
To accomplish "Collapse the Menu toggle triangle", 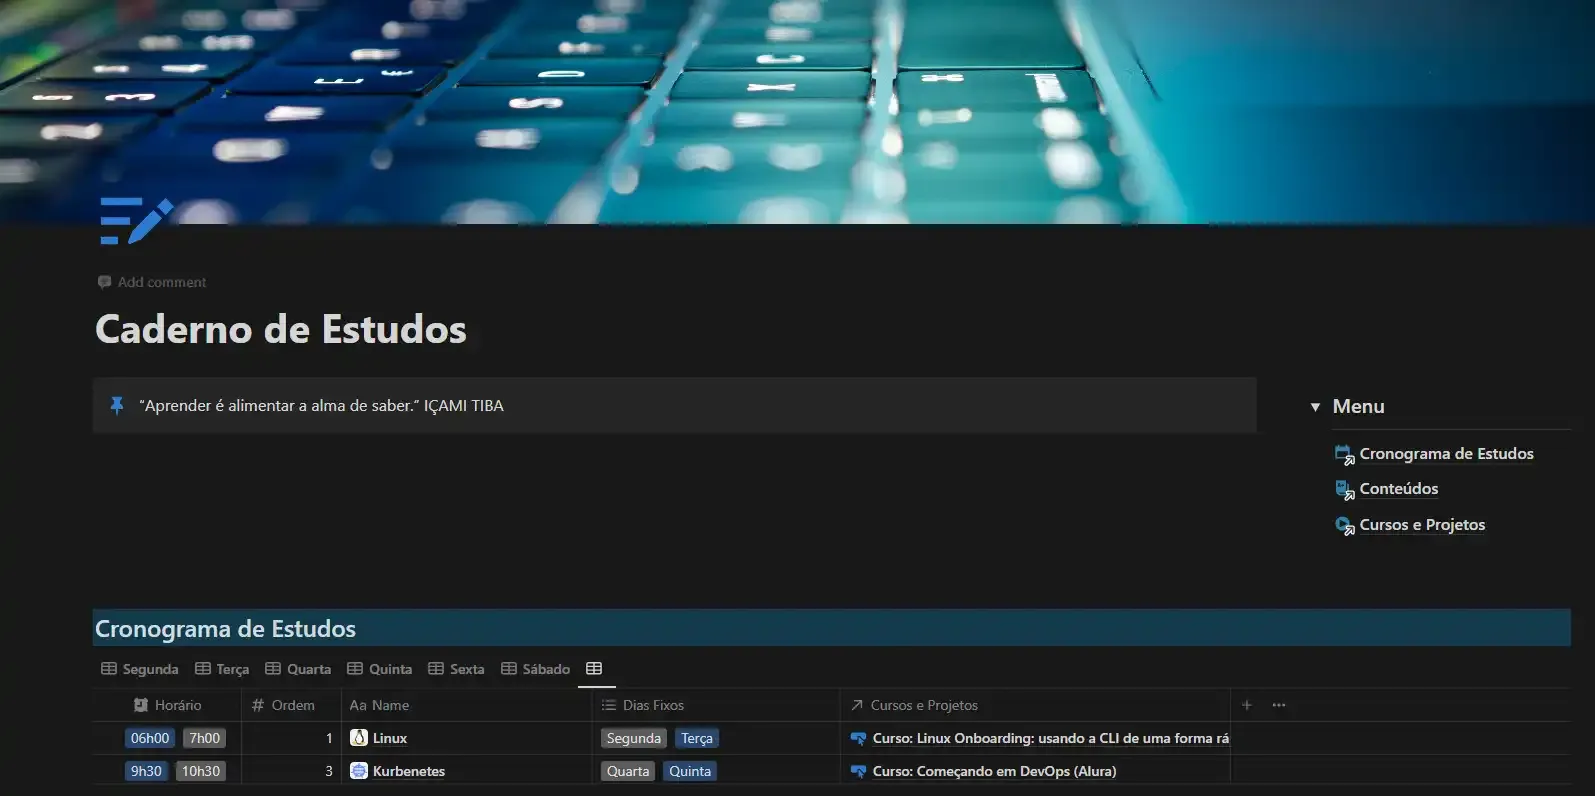I will pos(1315,407).
